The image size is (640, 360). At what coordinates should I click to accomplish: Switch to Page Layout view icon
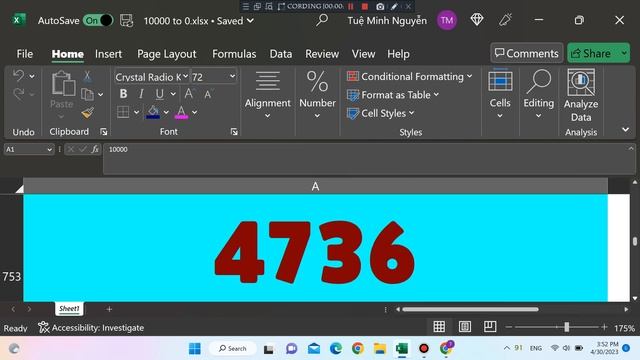point(464,327)
